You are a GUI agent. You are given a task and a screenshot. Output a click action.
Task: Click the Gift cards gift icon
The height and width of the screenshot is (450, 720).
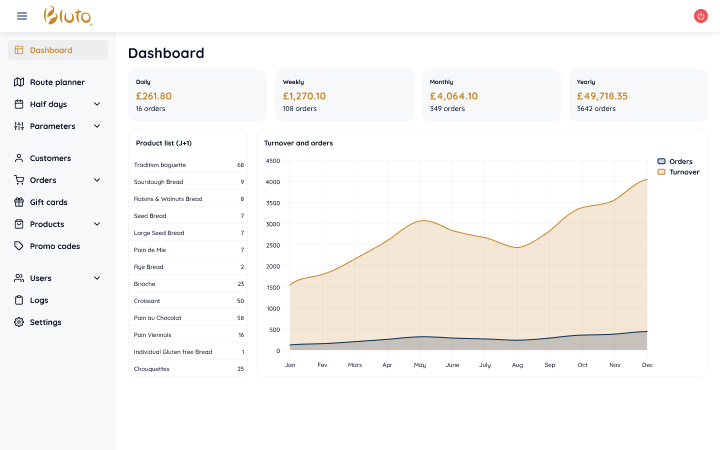pos(19,202)
